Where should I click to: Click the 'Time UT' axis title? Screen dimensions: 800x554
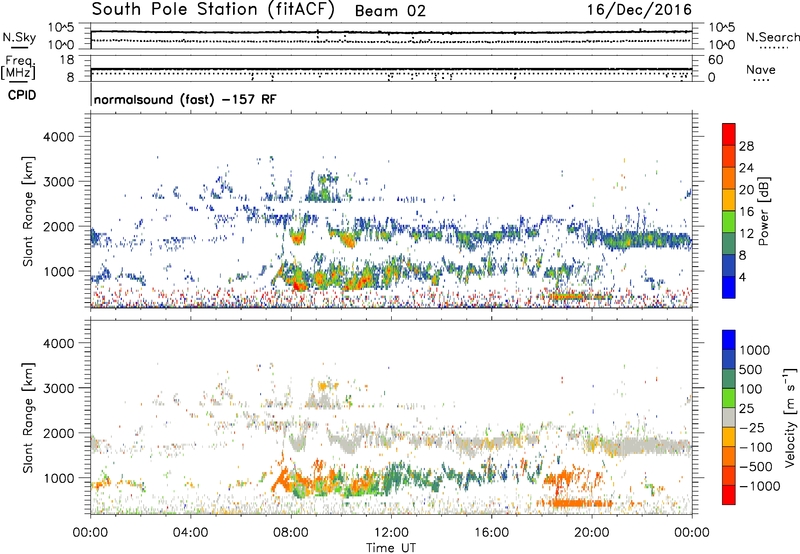pyautogui.click(x=391, y=548)
